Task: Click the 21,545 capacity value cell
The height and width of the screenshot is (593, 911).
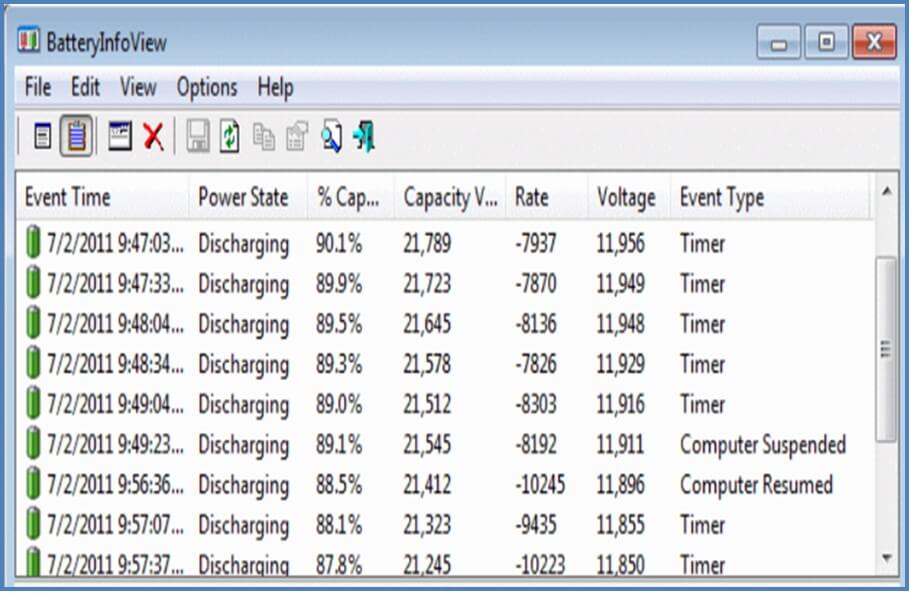Action: [427, 445]
